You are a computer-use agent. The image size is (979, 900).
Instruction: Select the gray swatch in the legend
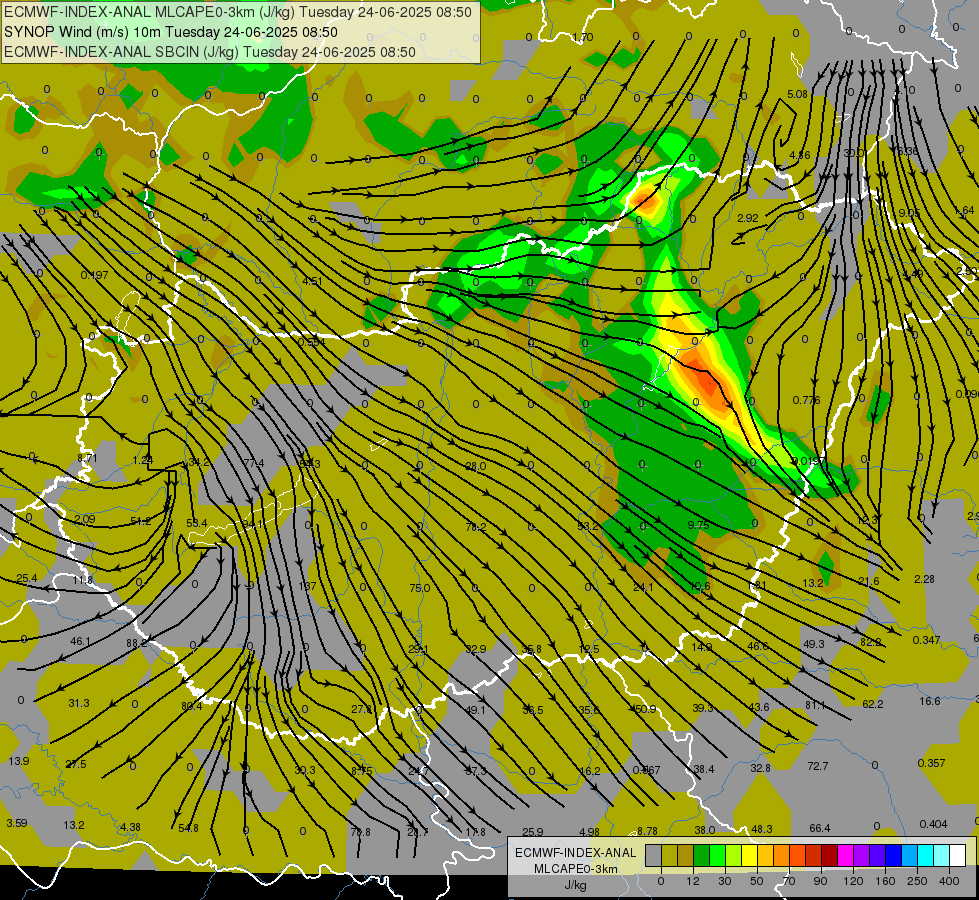(x=653, y=855)
